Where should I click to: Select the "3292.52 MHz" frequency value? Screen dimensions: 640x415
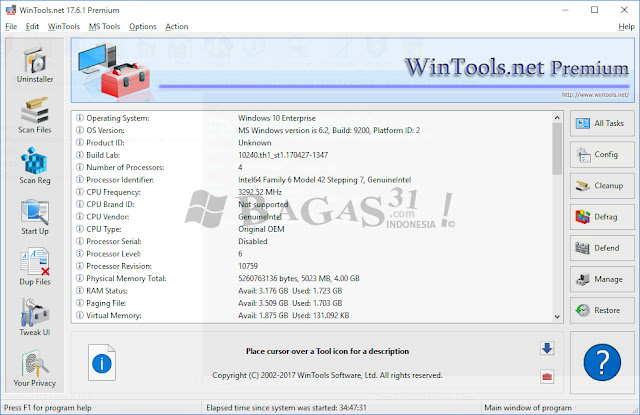260,192
